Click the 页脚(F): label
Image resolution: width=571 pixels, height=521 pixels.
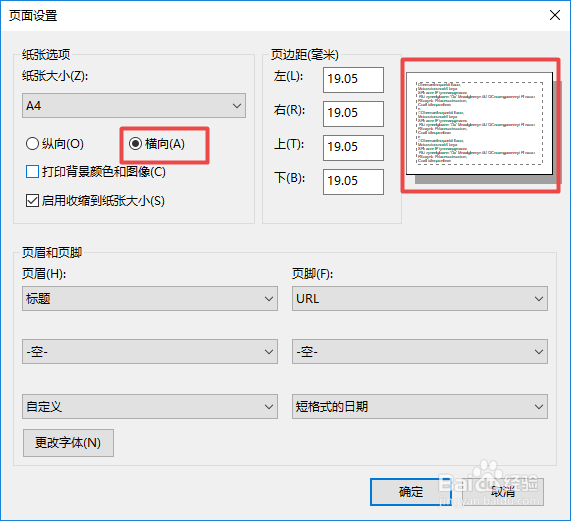click(312, 273)
